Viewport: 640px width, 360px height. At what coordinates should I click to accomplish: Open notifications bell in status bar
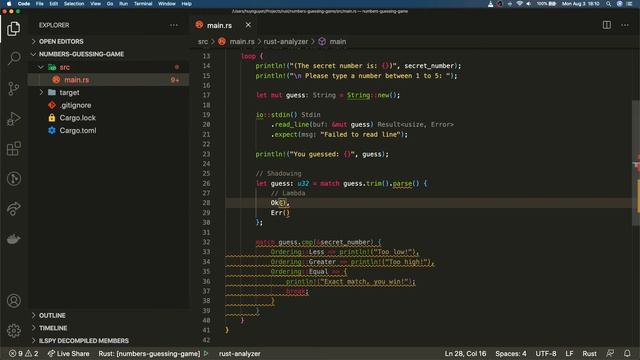pyautogui.click(x=627, y=353)
